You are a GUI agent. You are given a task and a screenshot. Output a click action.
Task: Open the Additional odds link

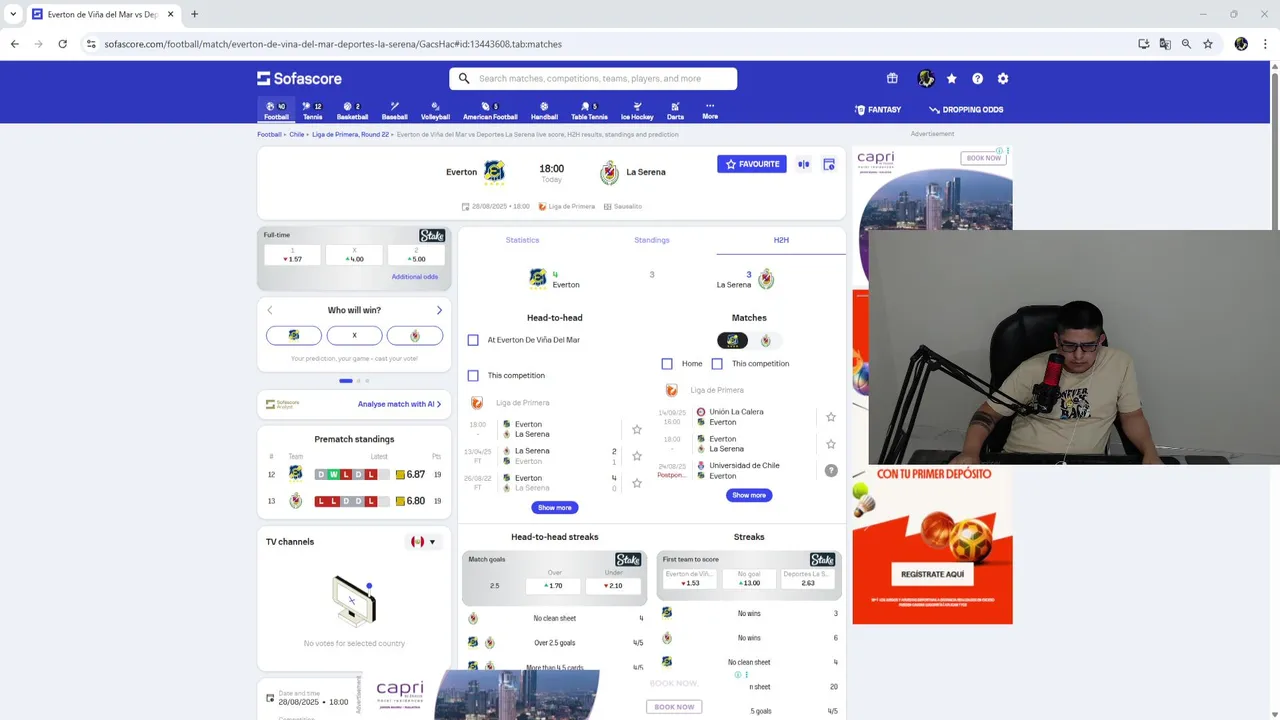click(x=415, y=277)
